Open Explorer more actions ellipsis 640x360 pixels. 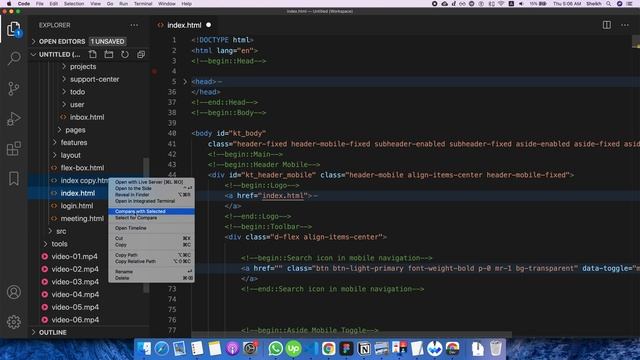(134, 25)
